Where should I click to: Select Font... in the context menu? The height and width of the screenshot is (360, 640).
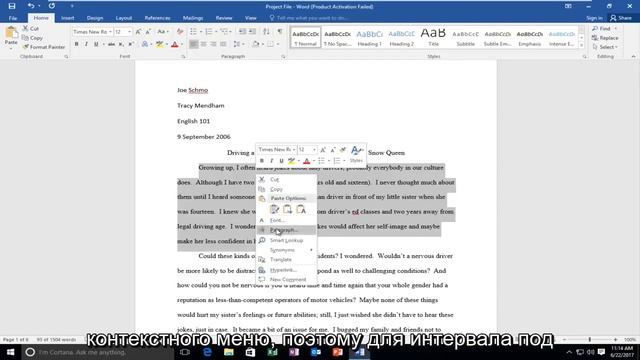point(287,220)
